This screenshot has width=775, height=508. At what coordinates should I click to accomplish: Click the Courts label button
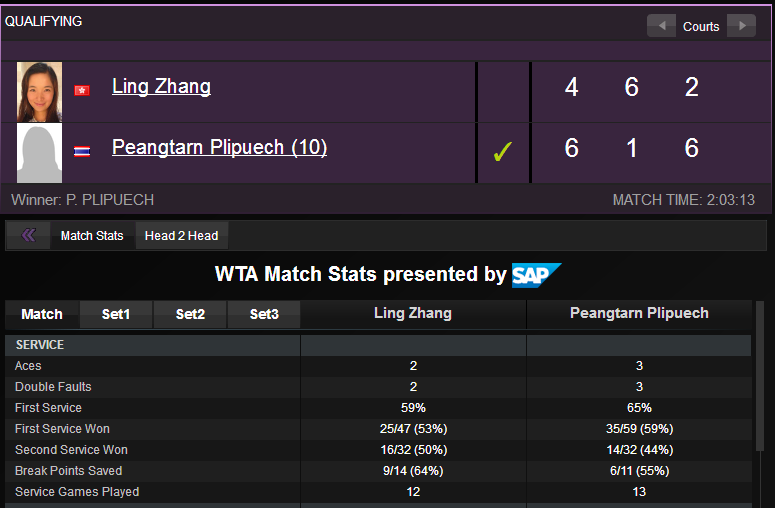[x=701, y=26]
